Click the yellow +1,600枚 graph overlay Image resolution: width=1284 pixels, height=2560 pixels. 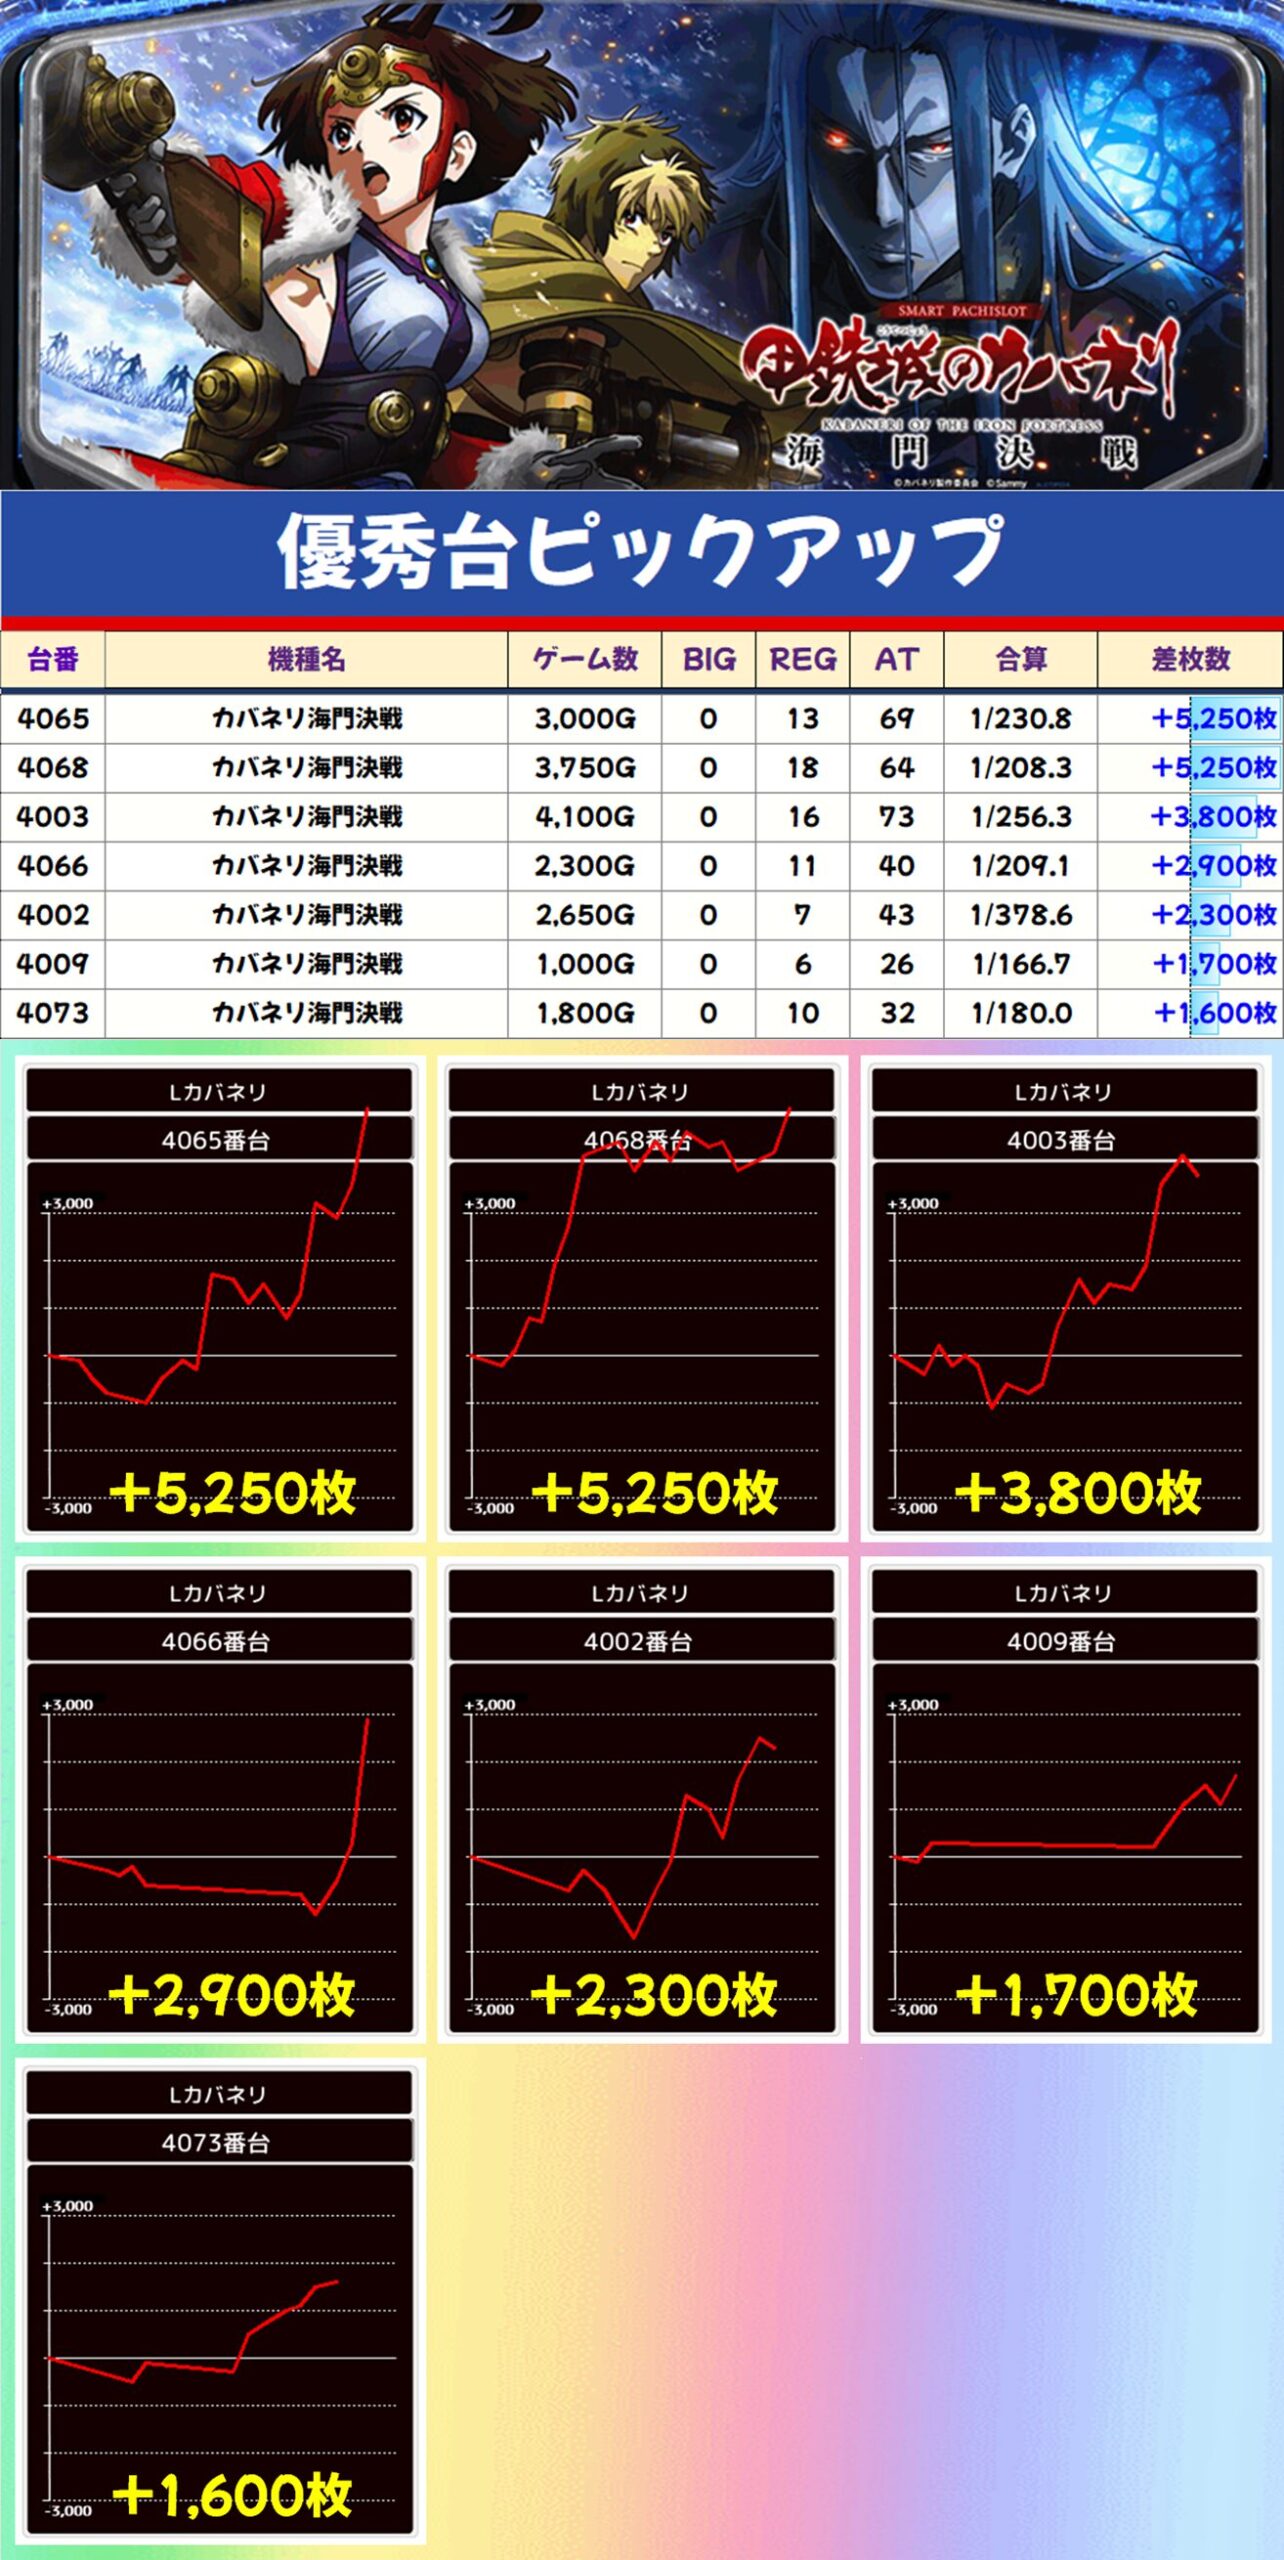click(232, 2496)
